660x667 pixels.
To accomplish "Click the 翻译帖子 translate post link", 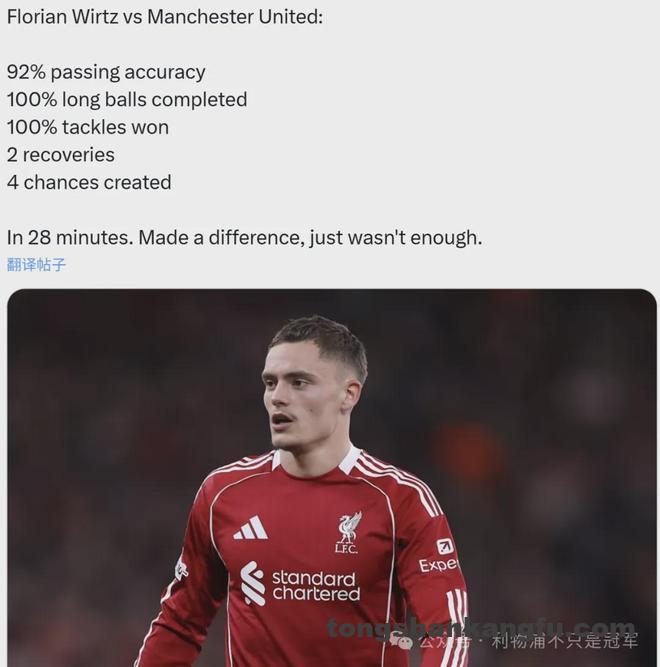I will click(x=36, y=265).
